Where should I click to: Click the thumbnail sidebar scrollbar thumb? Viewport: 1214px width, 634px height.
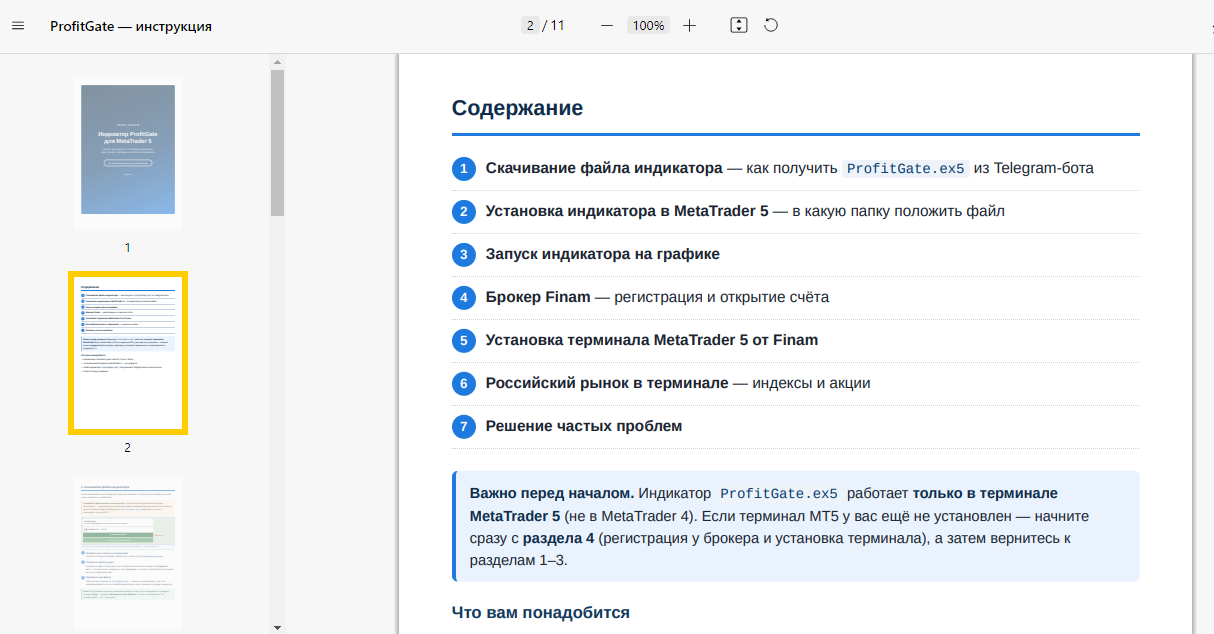[x=277, y=143]
